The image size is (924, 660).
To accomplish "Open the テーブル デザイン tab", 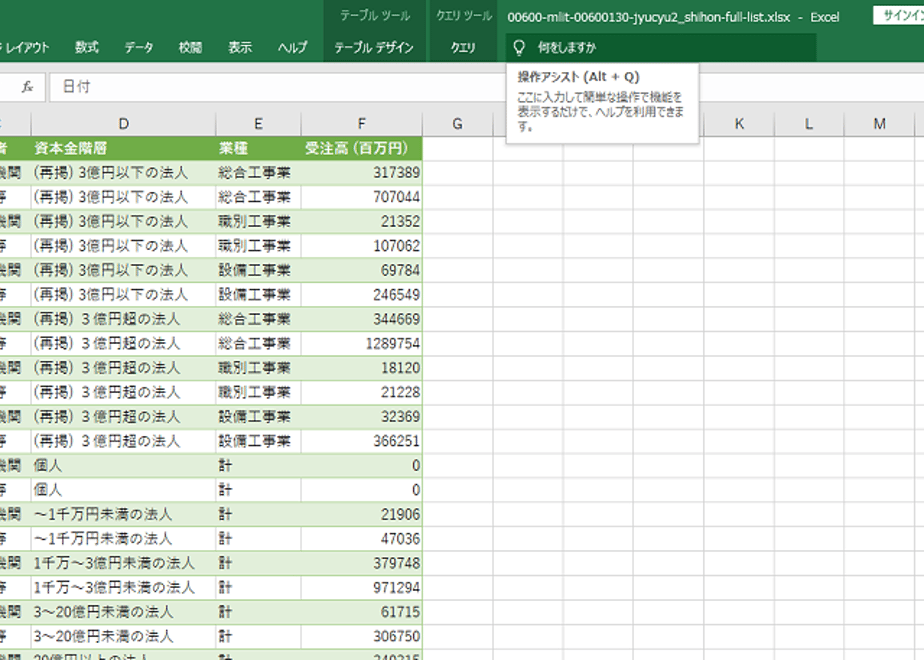I will tap(374, 47).
